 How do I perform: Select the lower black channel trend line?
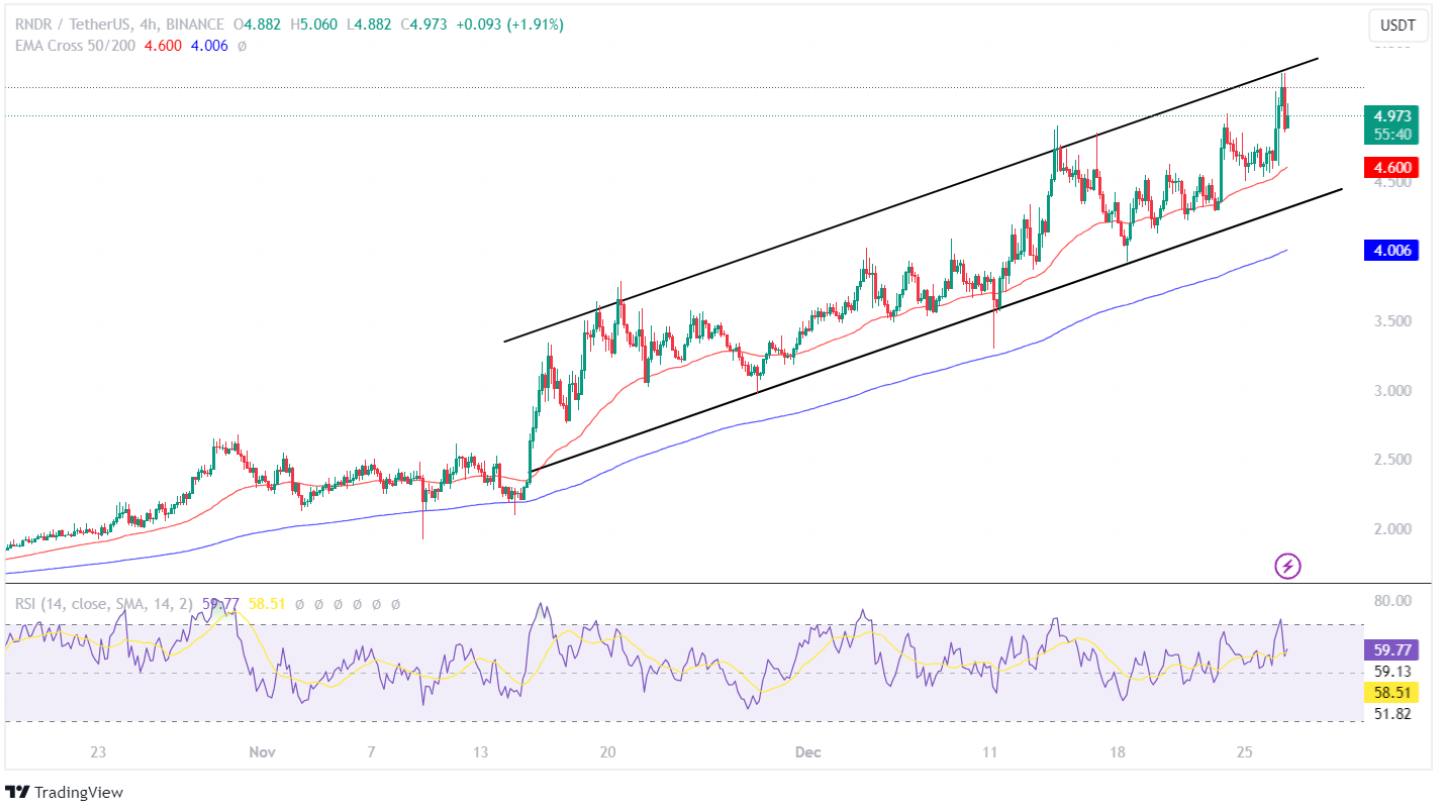[x=935, y=331]
